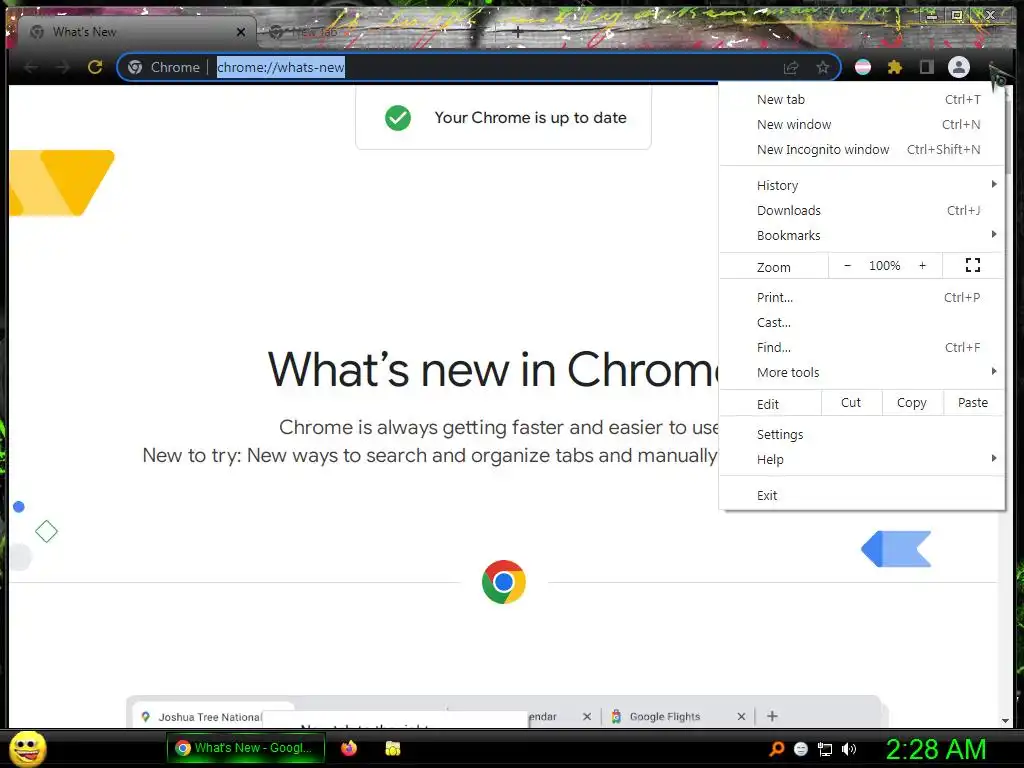Click the Chrome site info icon
This screenshot has height=768, width=1024.
pyautogui.click(x=135, y=67)
